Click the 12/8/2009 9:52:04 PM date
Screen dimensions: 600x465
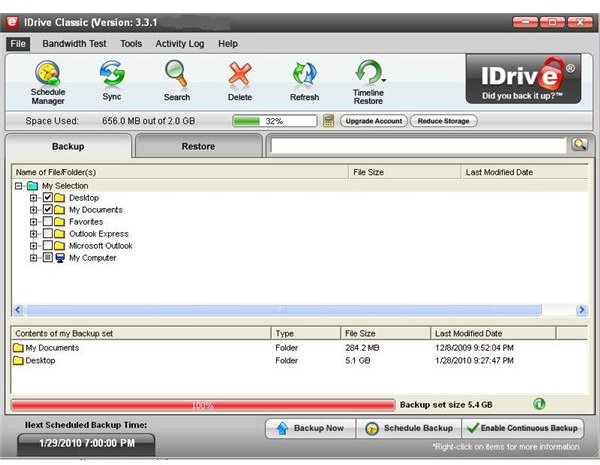(474, 348)
